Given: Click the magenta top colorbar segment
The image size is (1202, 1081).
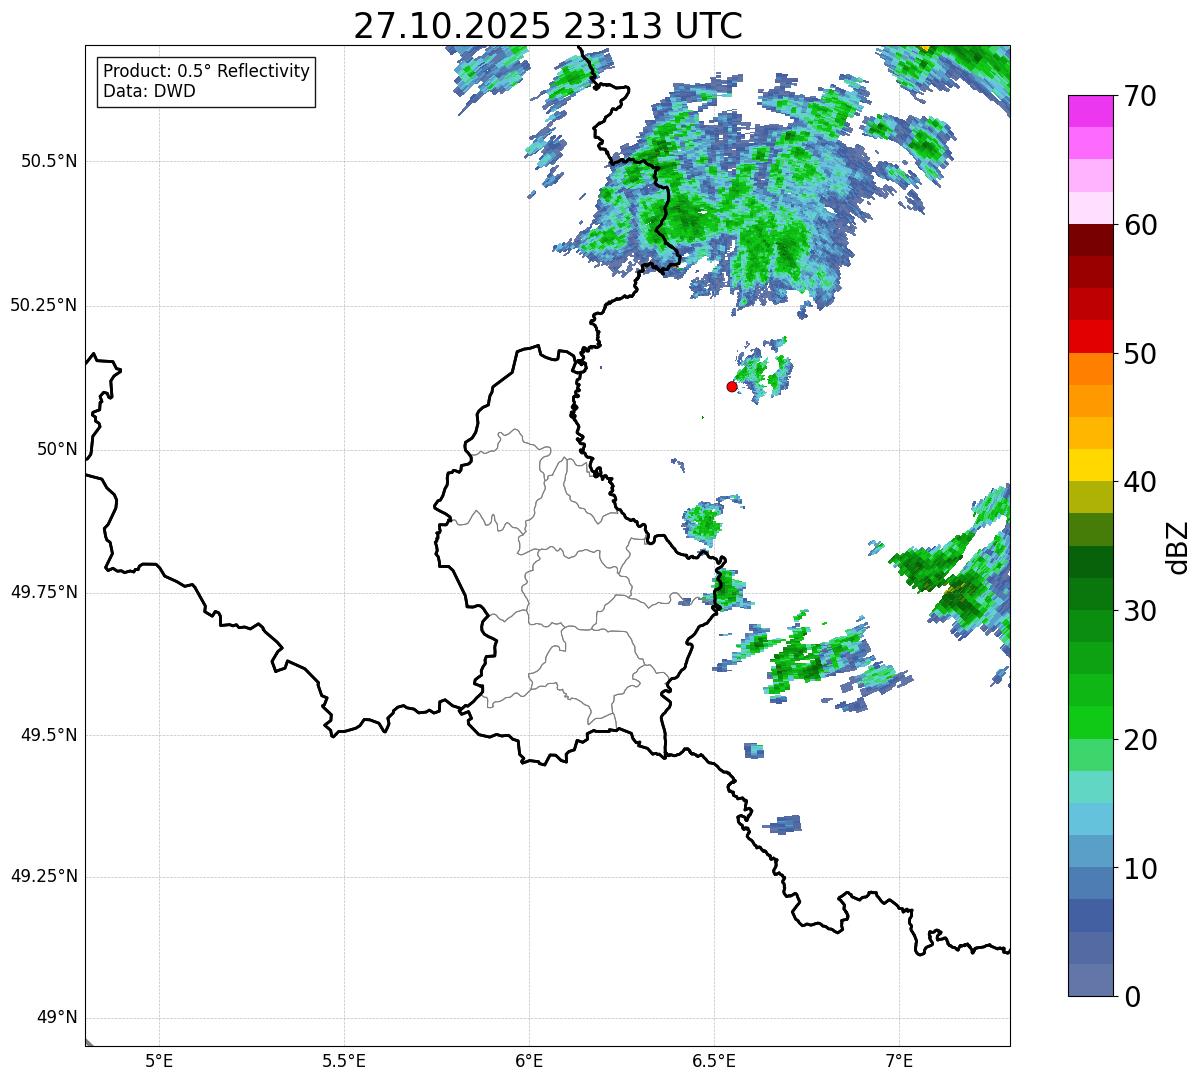Looking at the screenshot, I should pyautogui.click(x=1090, y=111).
